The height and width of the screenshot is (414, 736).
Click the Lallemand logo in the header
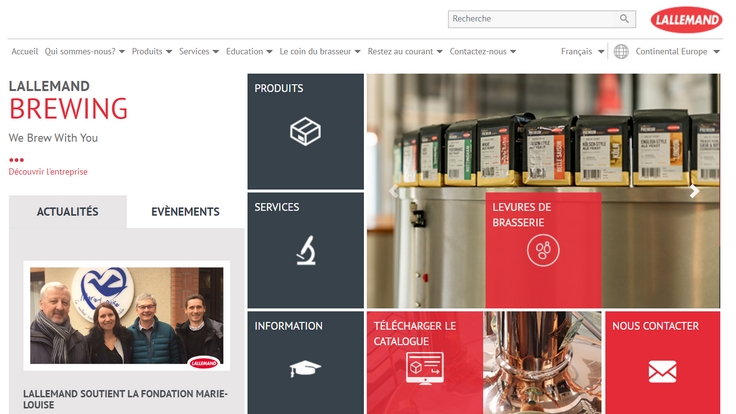pyautogui.click(x=686, y=20)
